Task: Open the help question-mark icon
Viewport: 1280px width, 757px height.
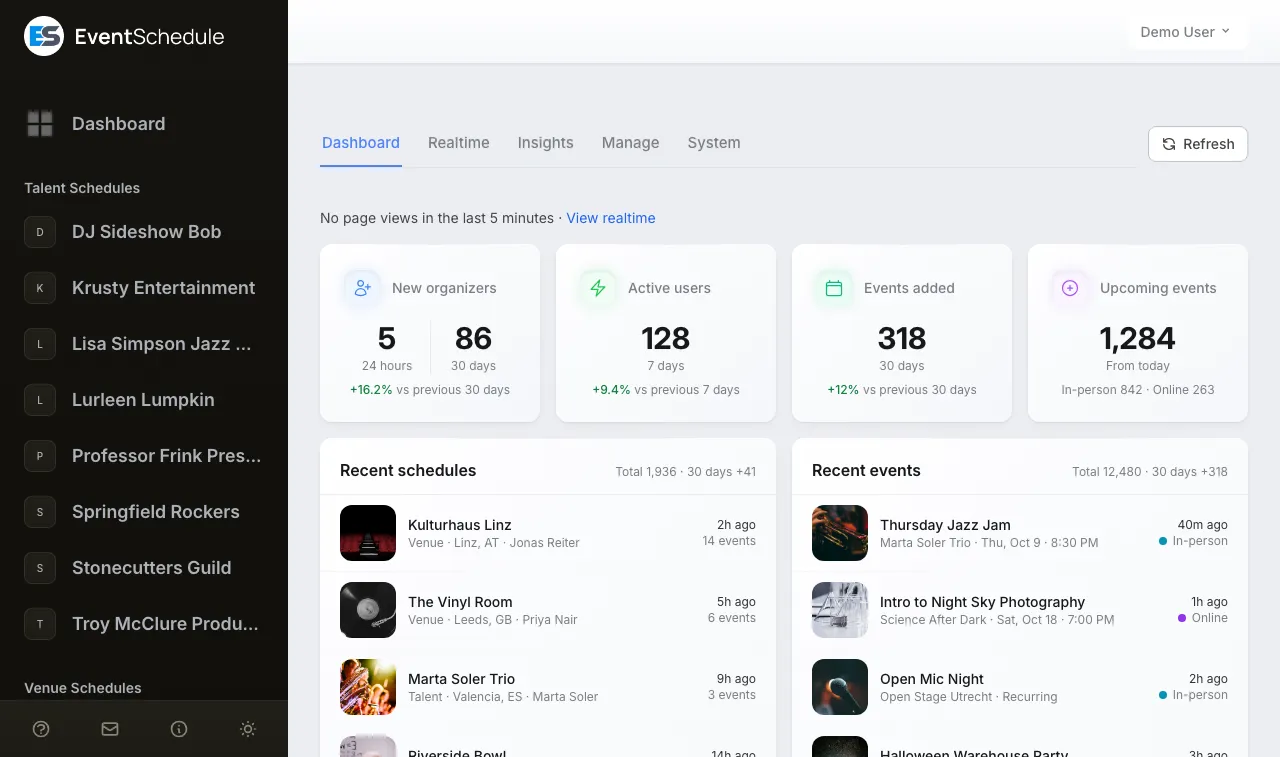Action: [41, 729]
